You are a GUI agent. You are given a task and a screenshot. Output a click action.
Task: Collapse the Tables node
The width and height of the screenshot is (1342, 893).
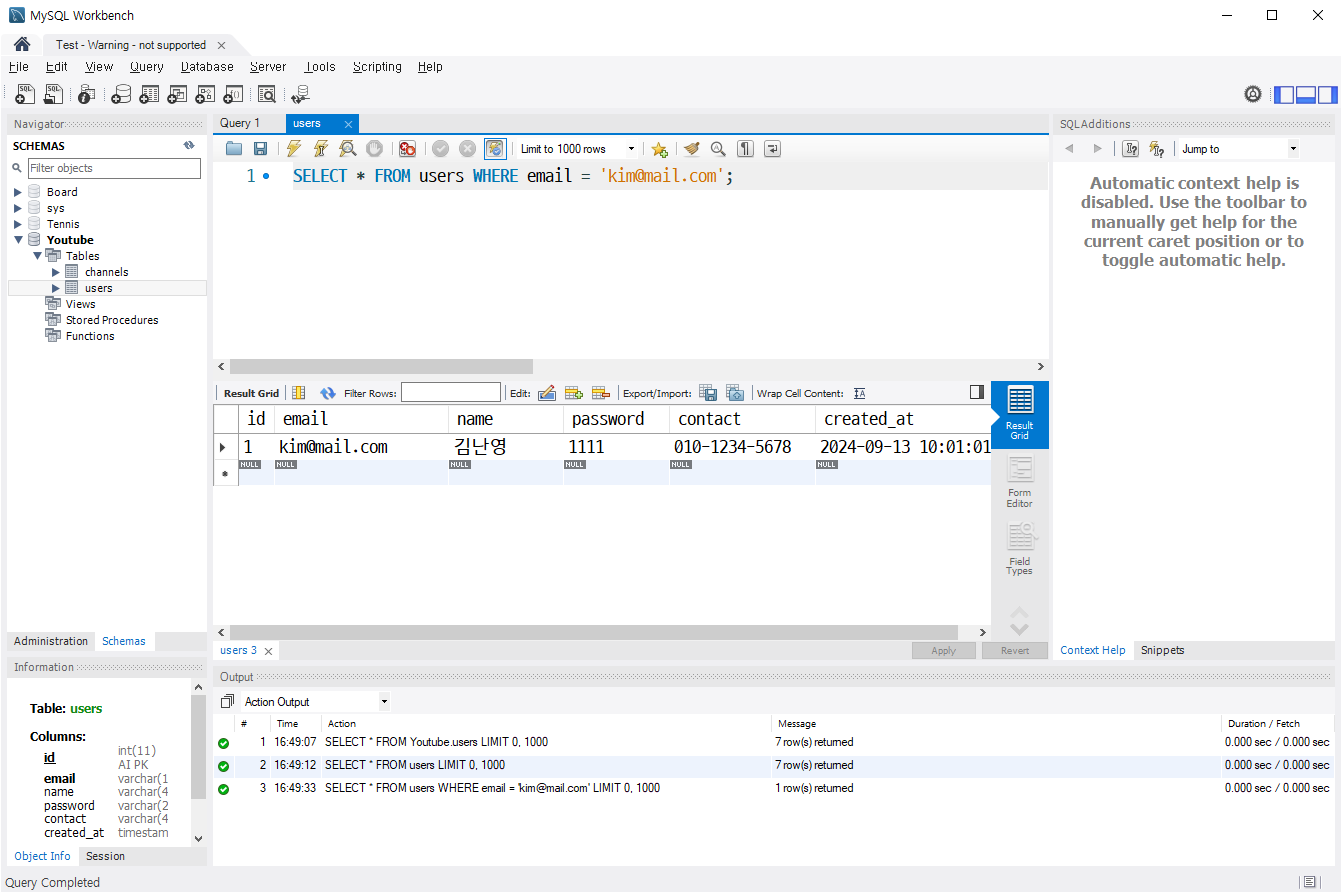click(37, 256)
